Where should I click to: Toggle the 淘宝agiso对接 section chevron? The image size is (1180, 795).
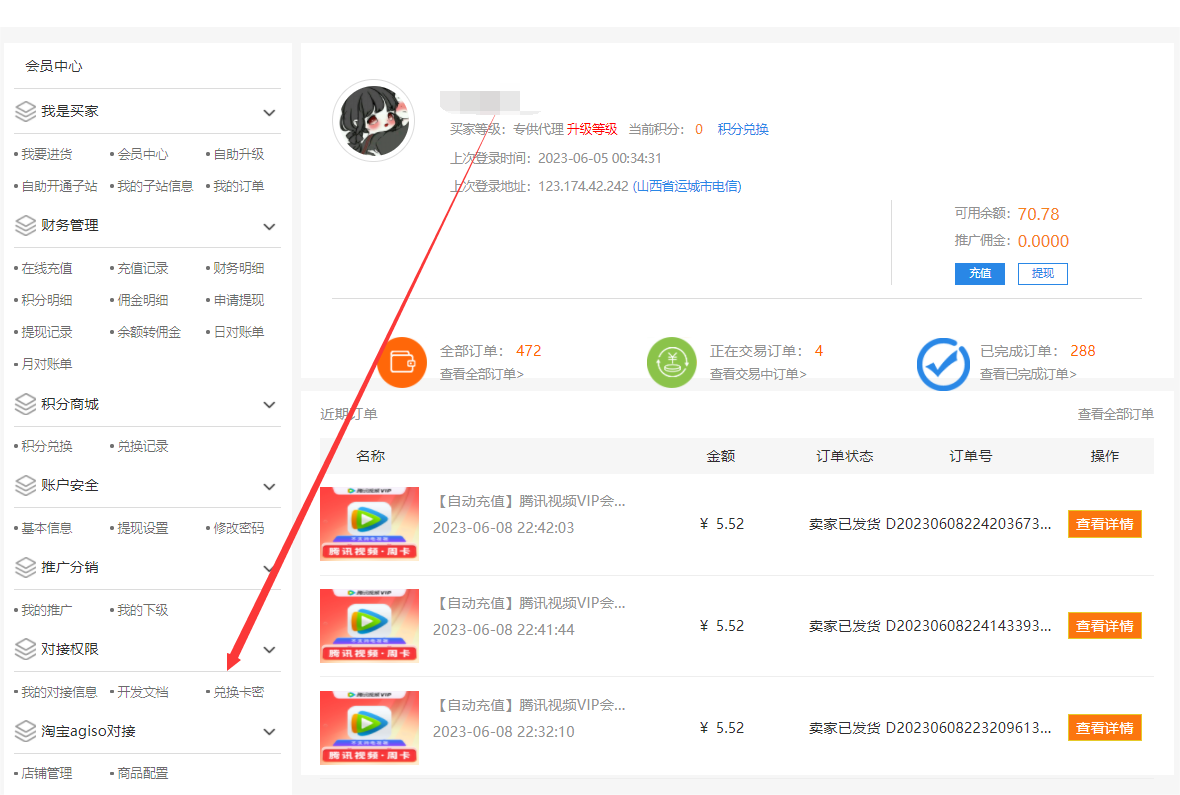click(x=269, y=732)
